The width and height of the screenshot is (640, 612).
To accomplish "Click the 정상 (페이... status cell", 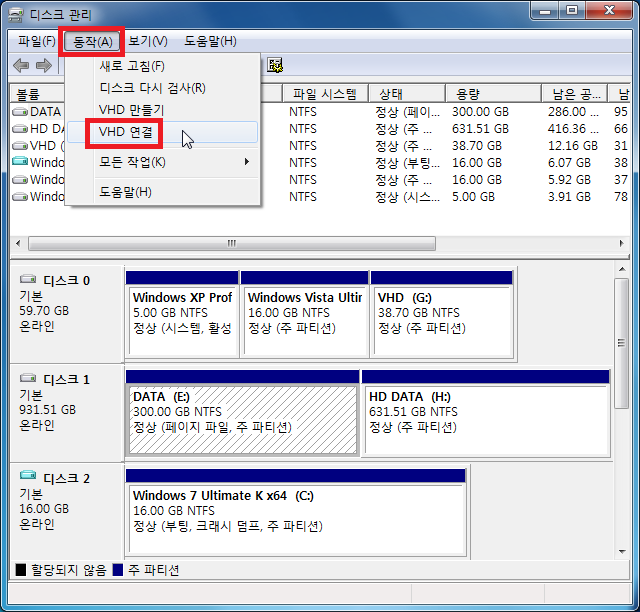I will (x=407, y=111).
